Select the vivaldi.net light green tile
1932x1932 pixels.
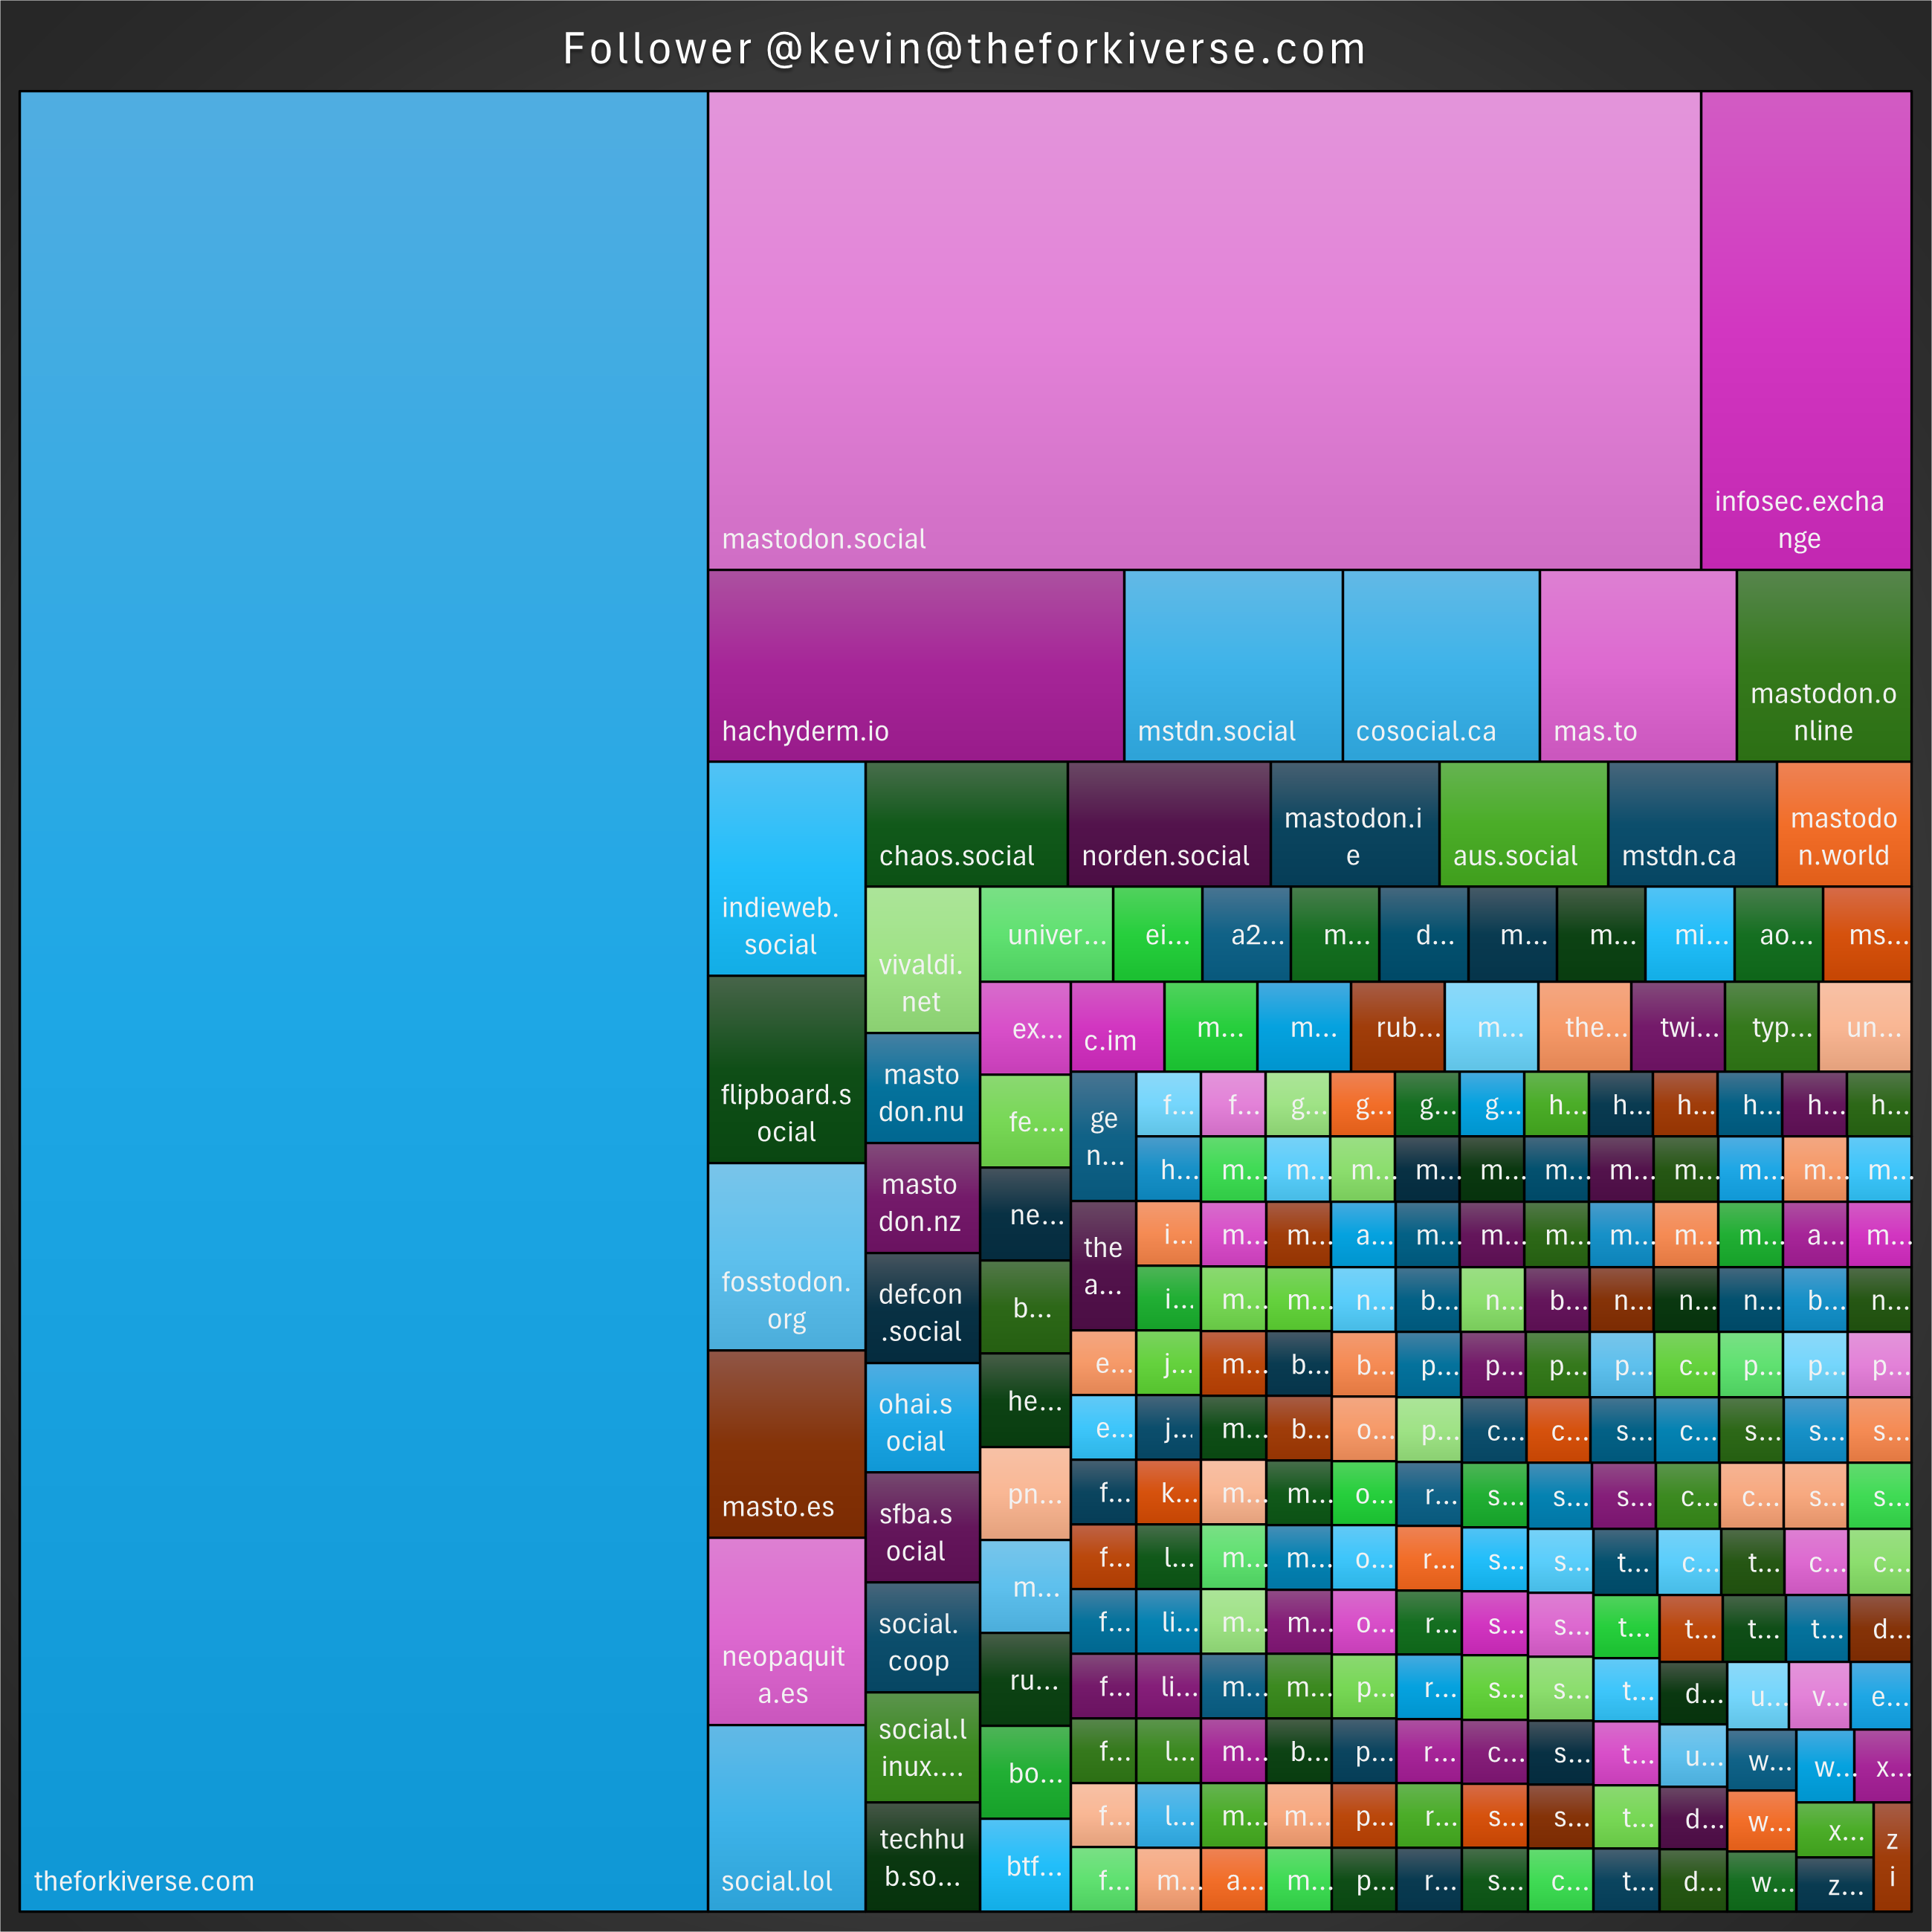(922, 959)
